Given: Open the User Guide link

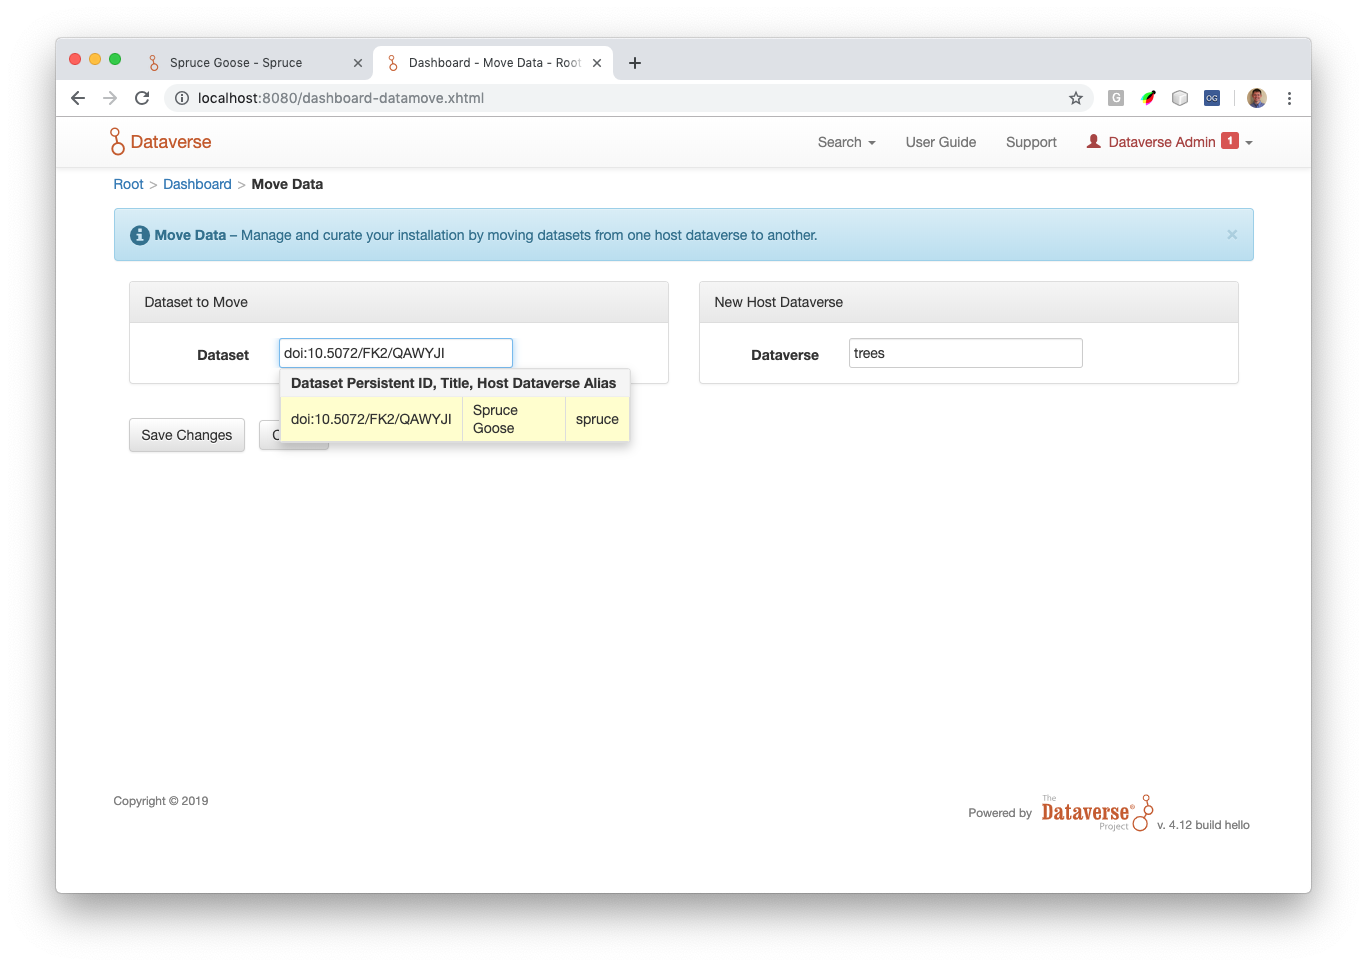Looking at the screenshot, I should [941, 142].
